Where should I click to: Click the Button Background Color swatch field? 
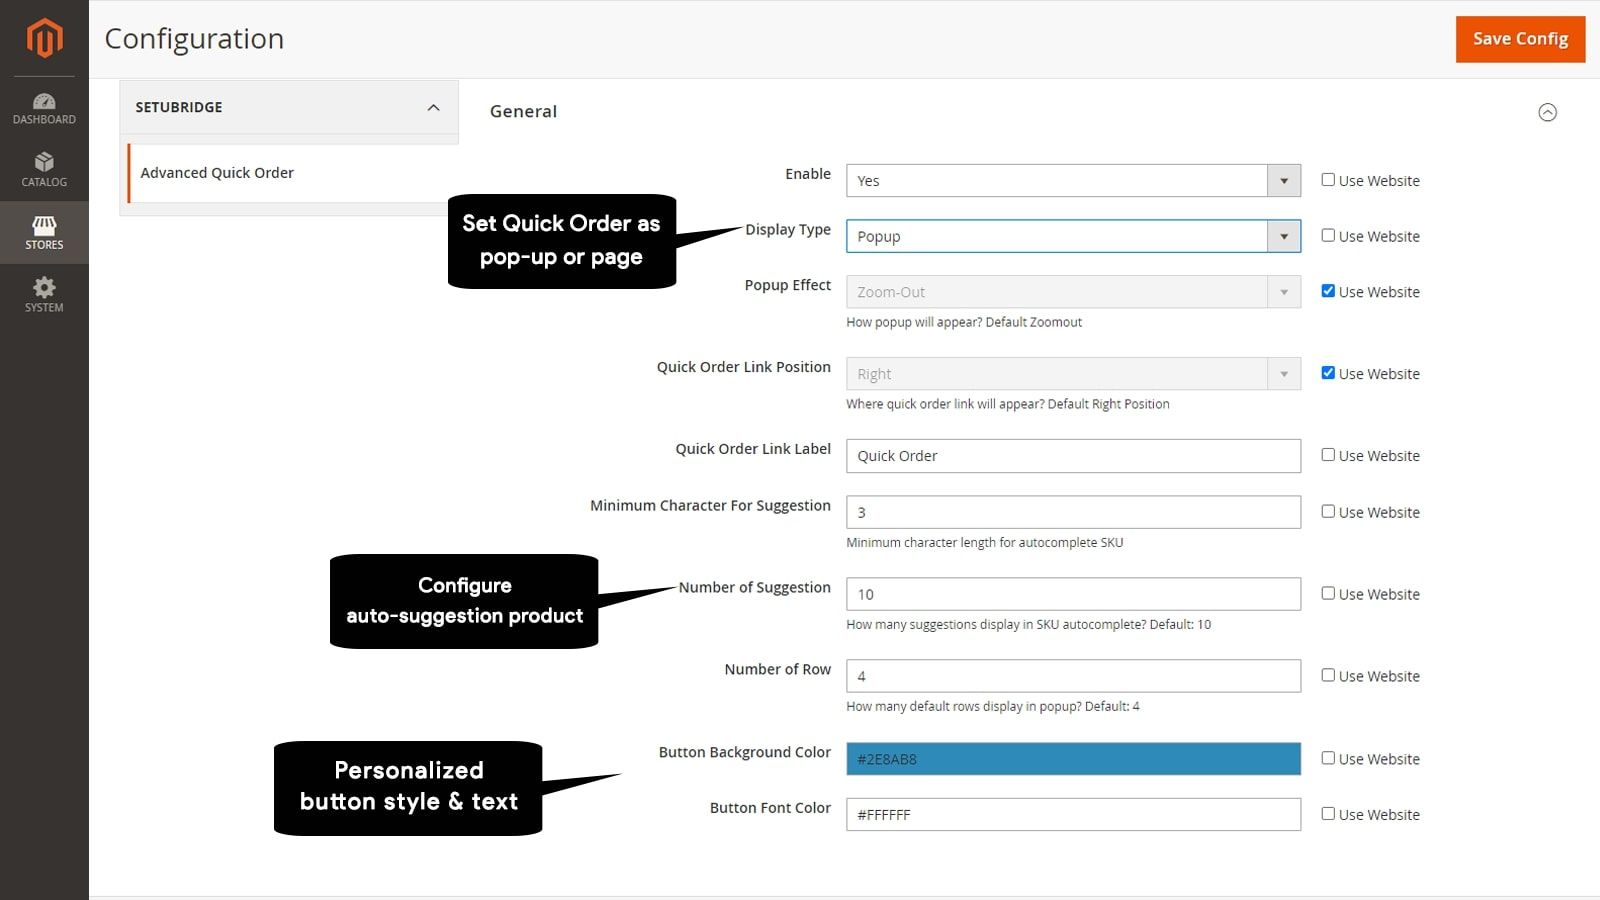coord(1073,759)
